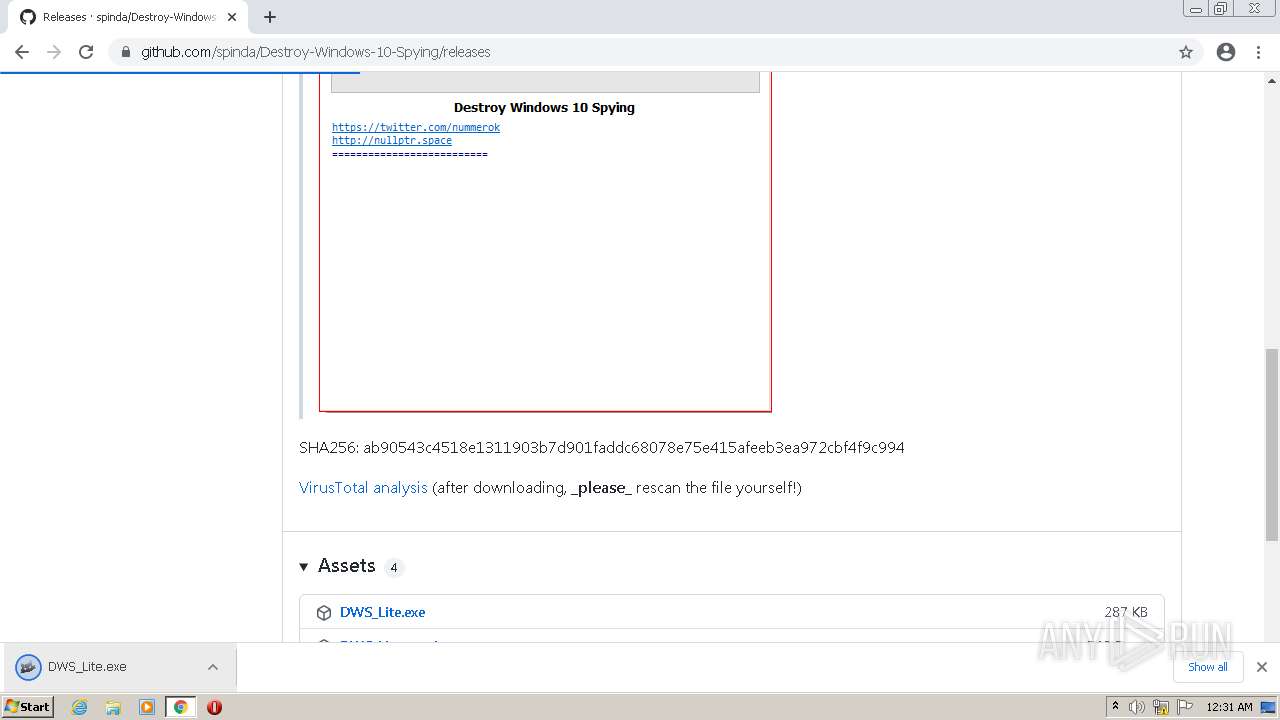The image size is (1280, 720).
Task: Click the DWS application screenshot image
Action: tap(545, 241)
